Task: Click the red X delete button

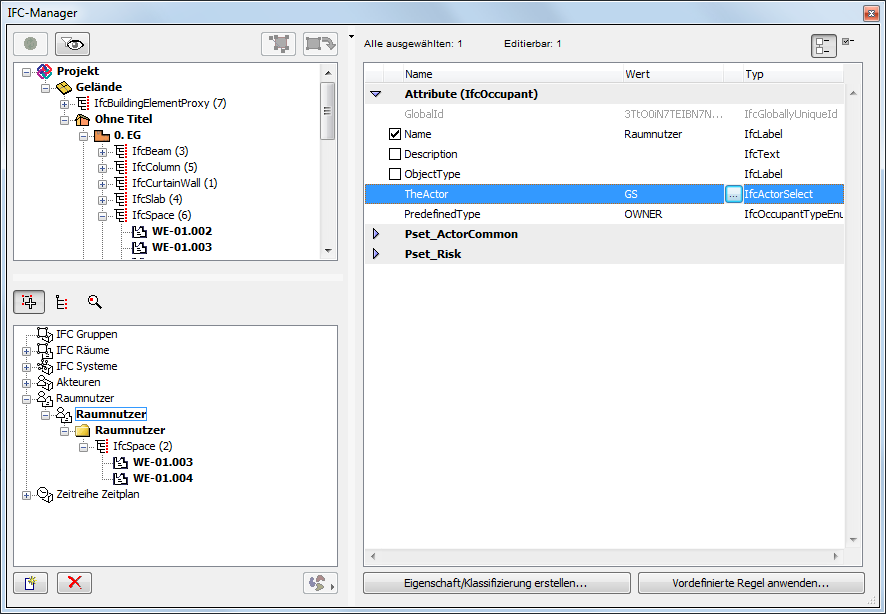Action: click(x=75, y=582)
